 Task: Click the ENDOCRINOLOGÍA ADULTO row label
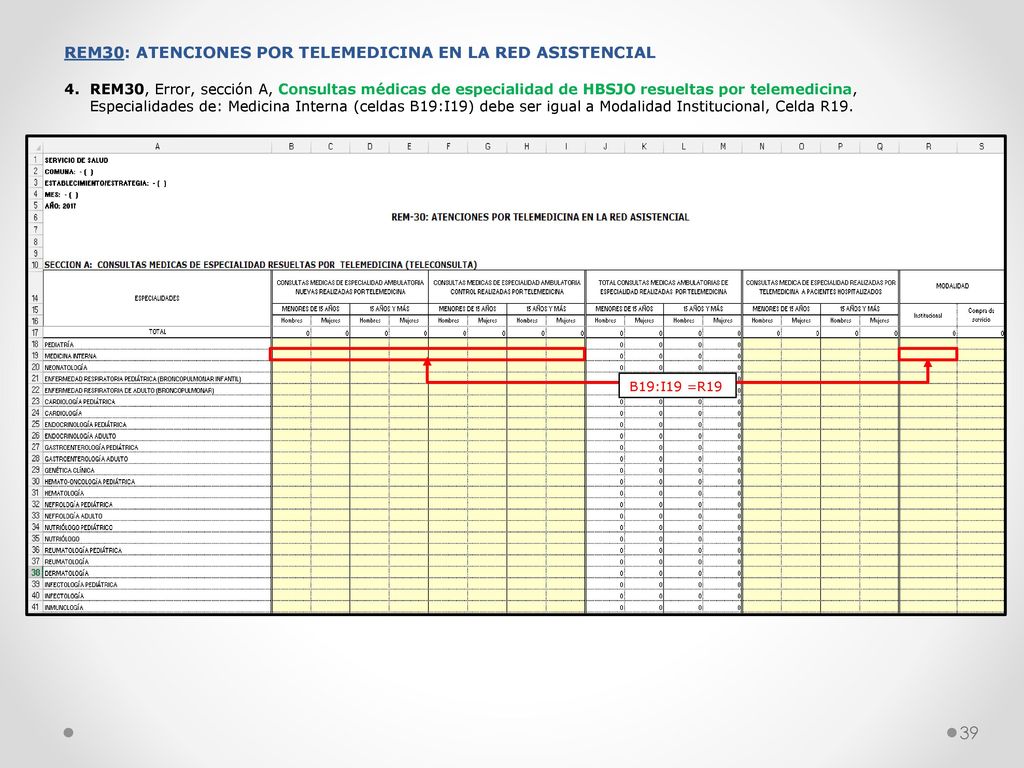(80, 436)
